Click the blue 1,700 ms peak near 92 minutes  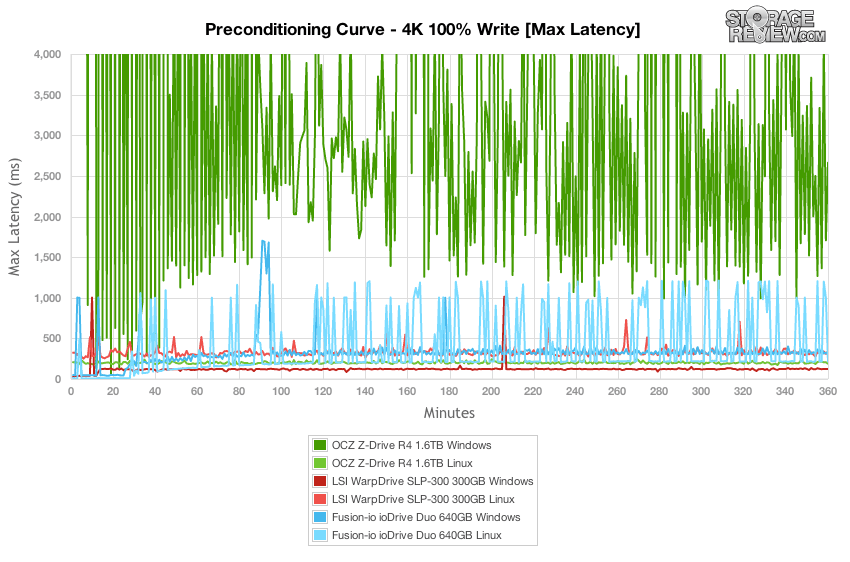(x=264, y=242)
